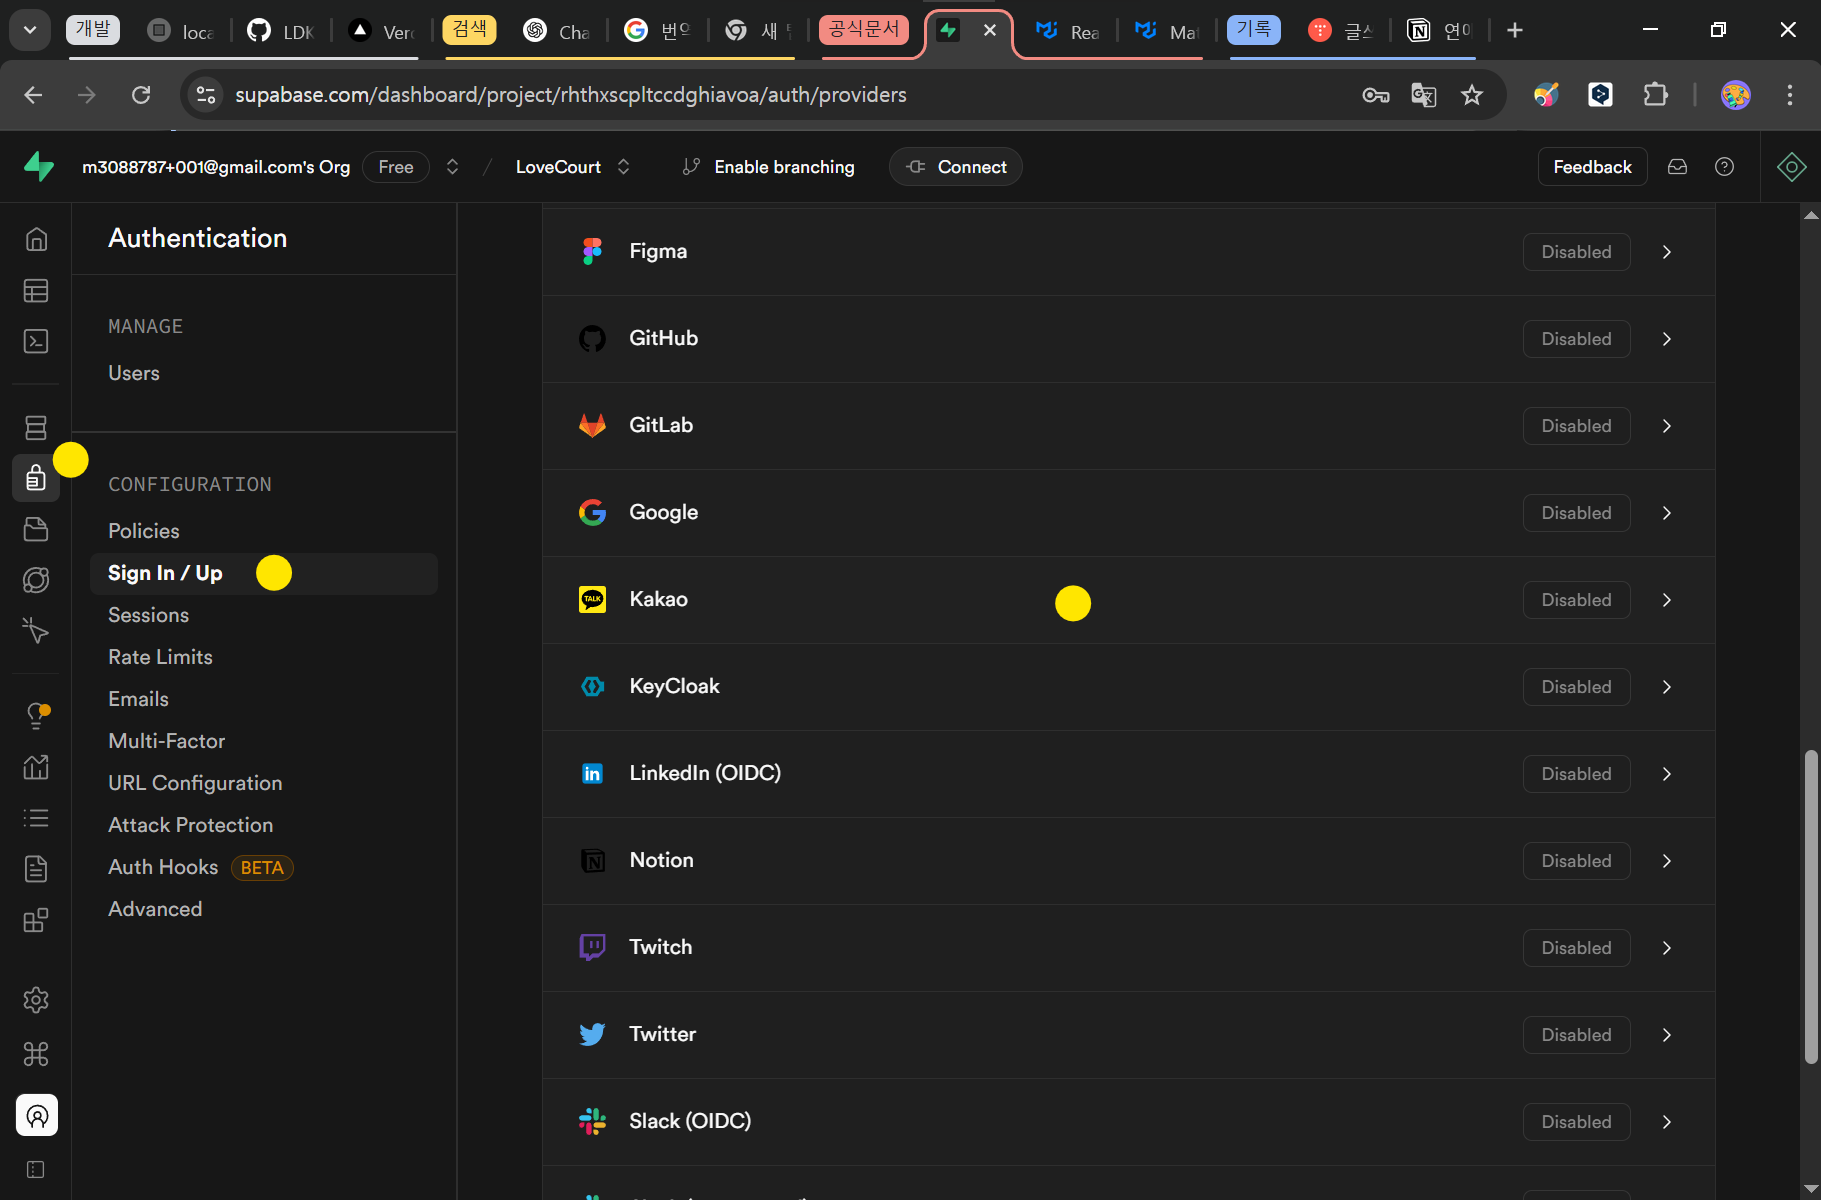Open the Realtime cursor sidebar icon
This screenshot has height=1200, width=1821.
pos(36,630)
